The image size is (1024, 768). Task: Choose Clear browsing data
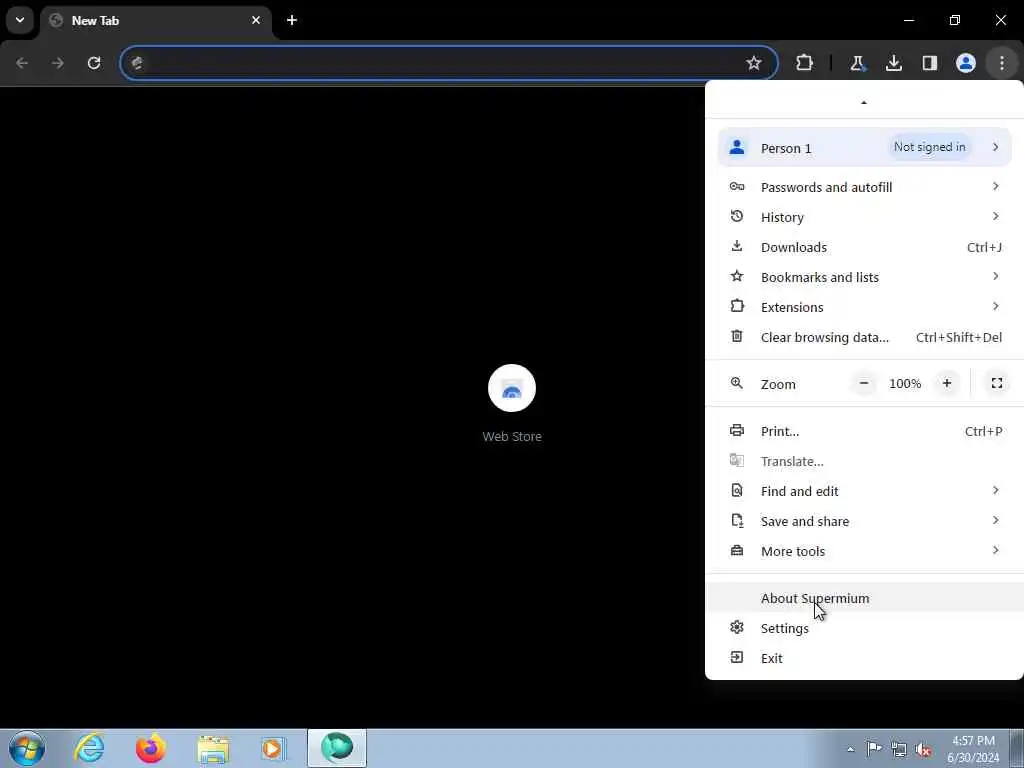tap(864, 338)
